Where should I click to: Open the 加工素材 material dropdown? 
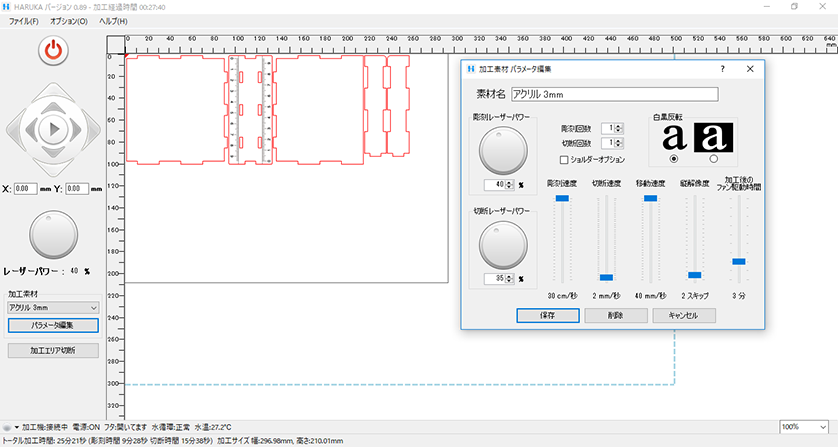click(53, 308)
